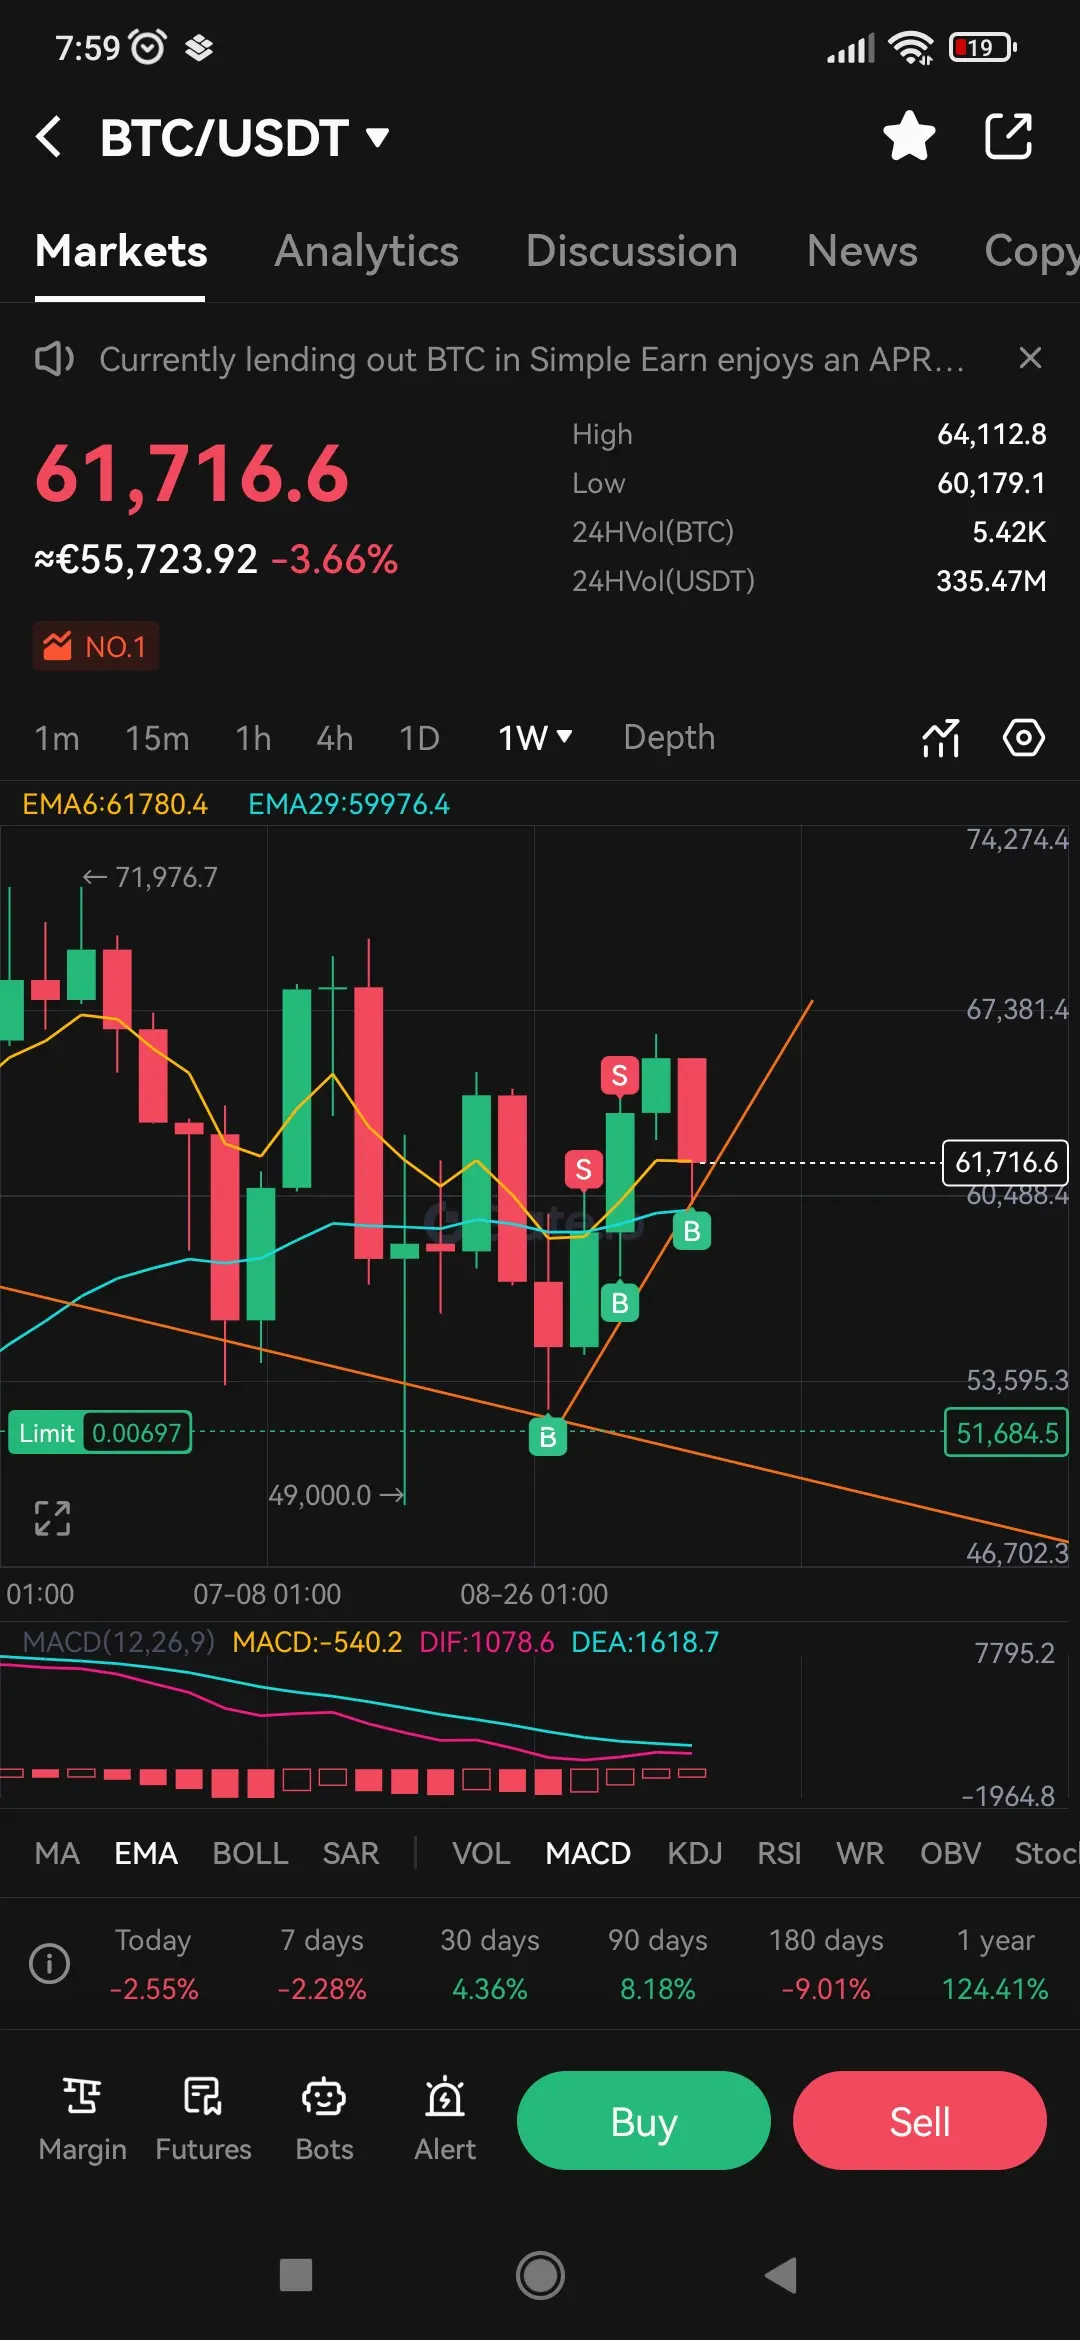Switch to the Analytics tab
The width and height of the screenshot is (1080, 2340).
[x=367, y=251]
